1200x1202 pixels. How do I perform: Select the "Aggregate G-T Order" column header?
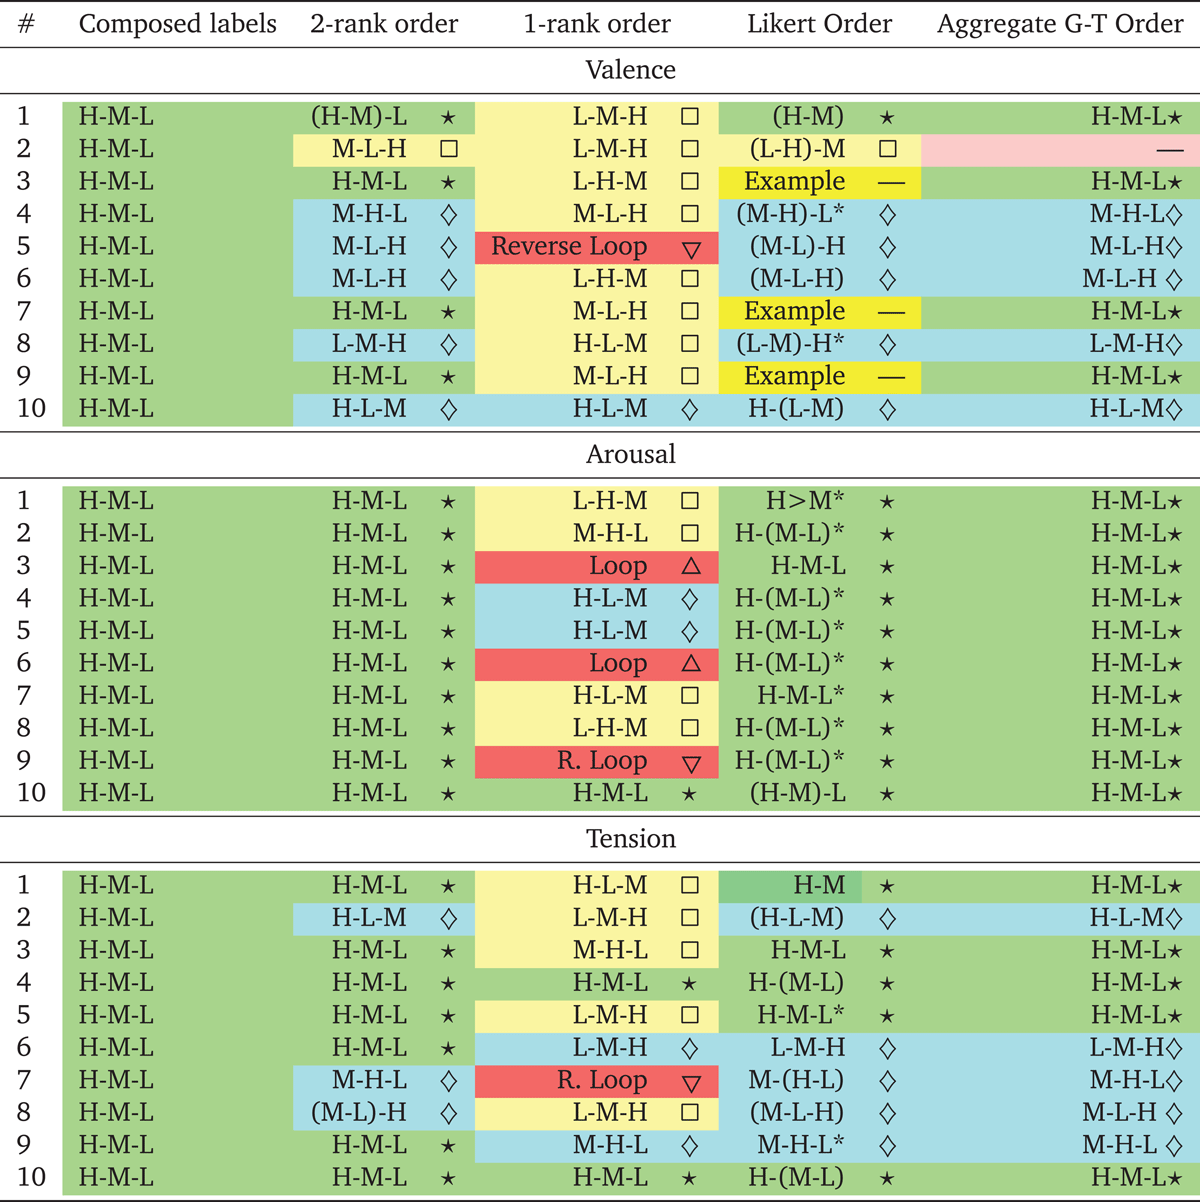coord(1059,24)
